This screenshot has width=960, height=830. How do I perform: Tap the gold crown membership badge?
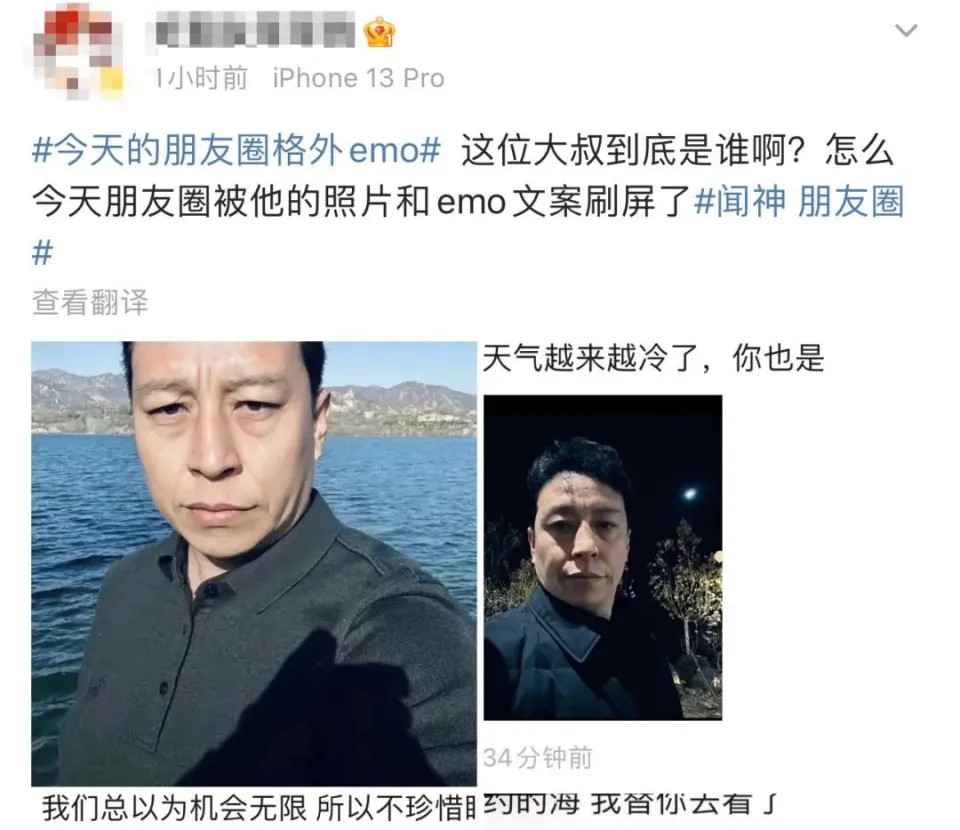379,32
